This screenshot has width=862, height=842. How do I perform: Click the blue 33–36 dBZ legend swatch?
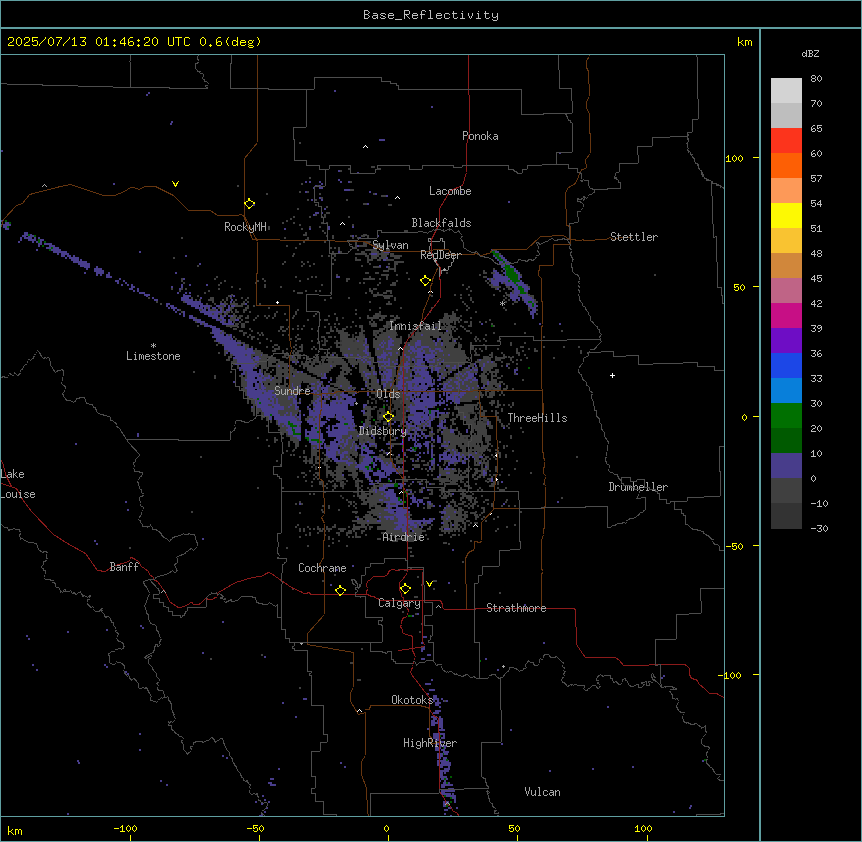click(786, 365)
